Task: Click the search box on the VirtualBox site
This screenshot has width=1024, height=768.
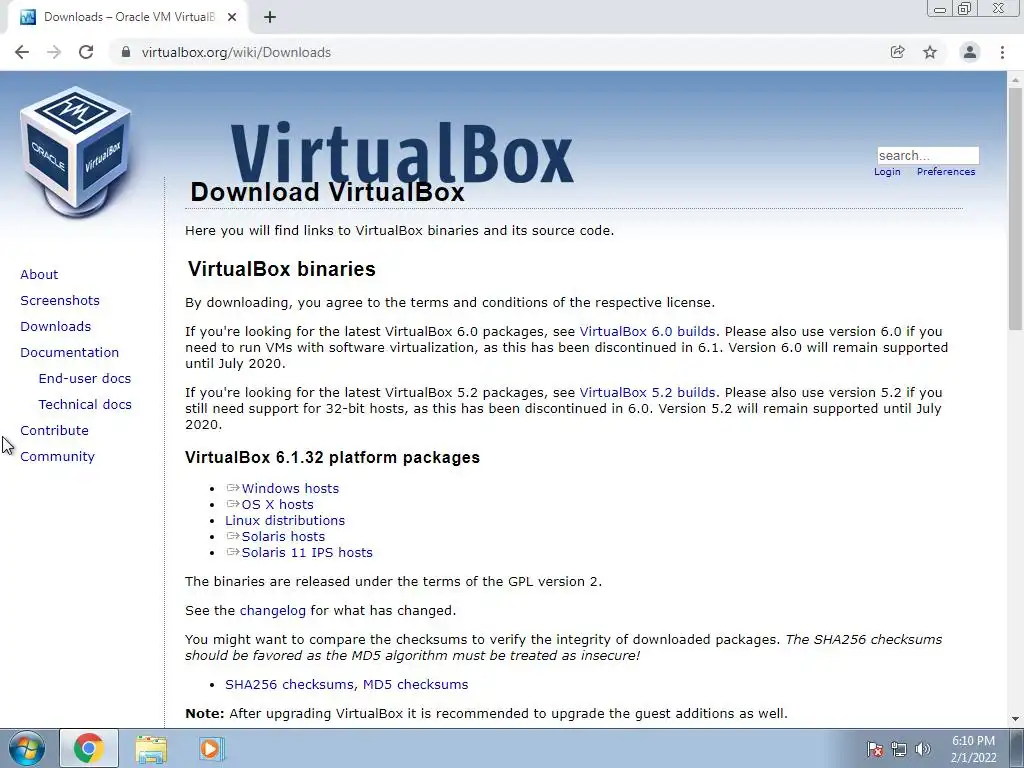Action: point(928,155)
